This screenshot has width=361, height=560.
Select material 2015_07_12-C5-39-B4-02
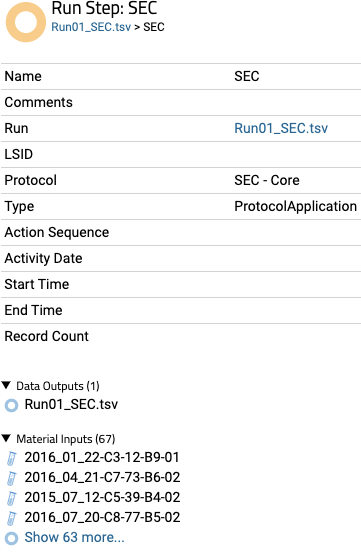click(102, 497)
